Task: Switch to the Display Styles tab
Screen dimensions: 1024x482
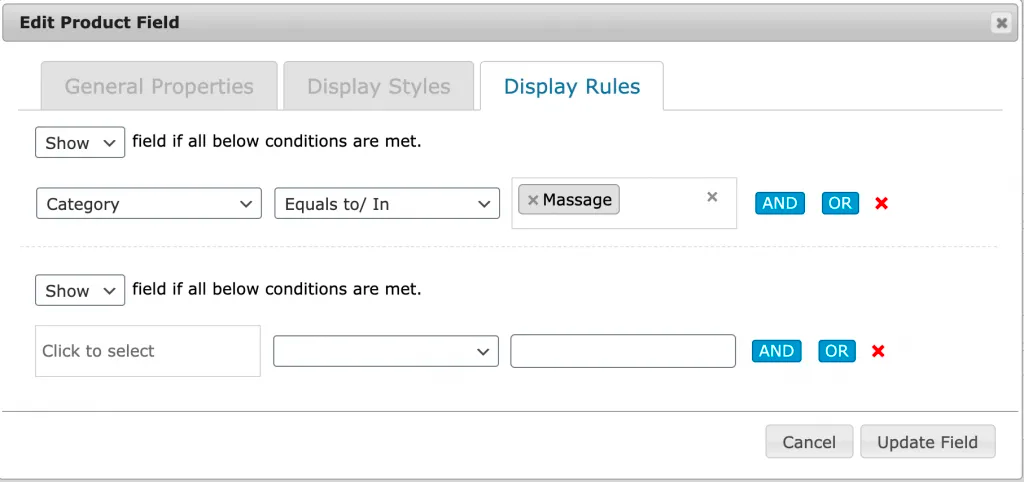Action: 378,87
